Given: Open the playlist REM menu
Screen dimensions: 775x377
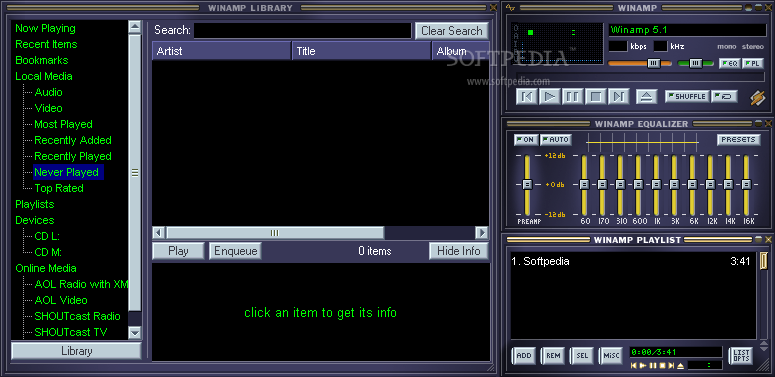Looking at the screenshot, I should (553, 356).
